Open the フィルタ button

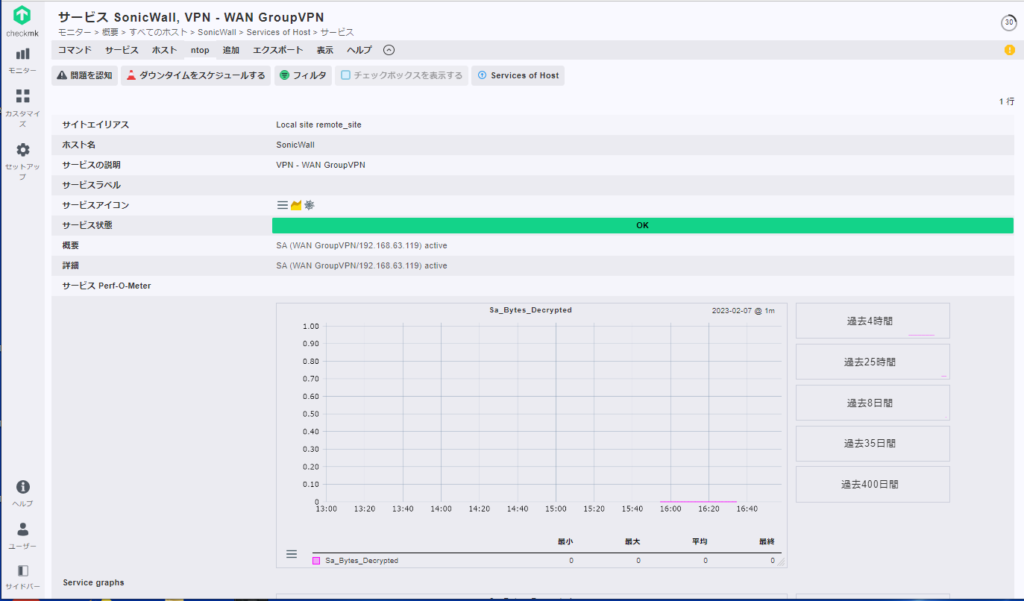303,75
